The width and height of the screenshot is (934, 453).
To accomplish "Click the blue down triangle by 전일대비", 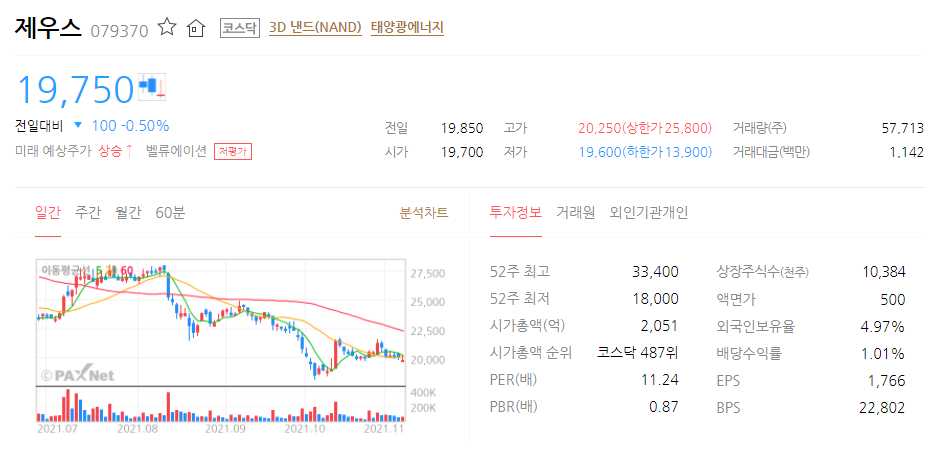I will (x=78, y=126).
